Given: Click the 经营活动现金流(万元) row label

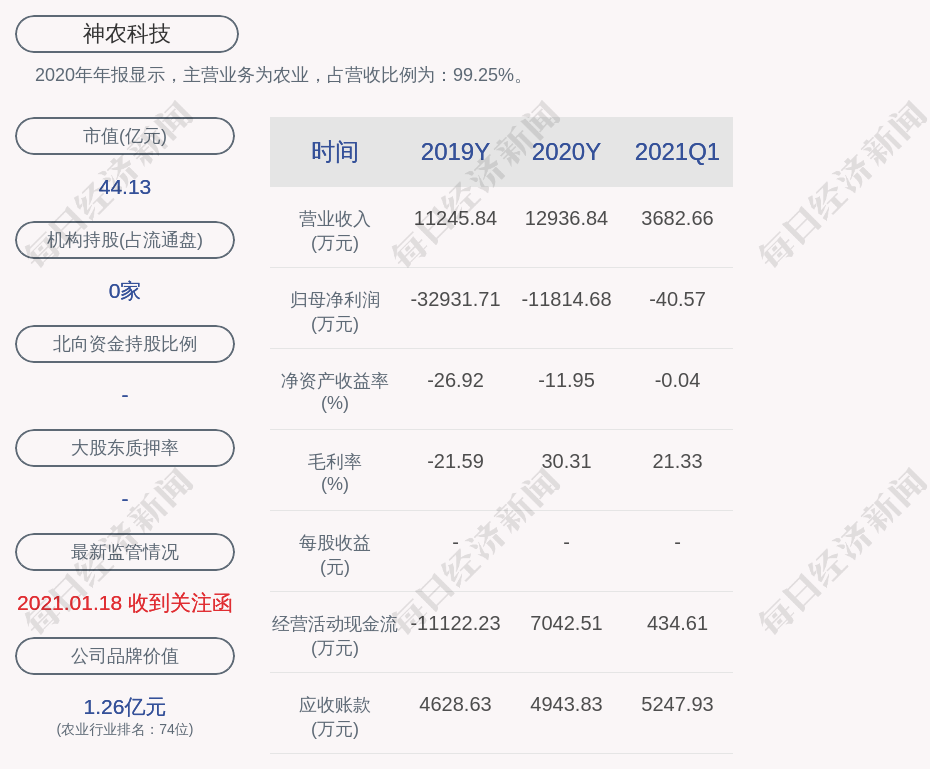Looking at the screenshot, I should click(335, 635).
